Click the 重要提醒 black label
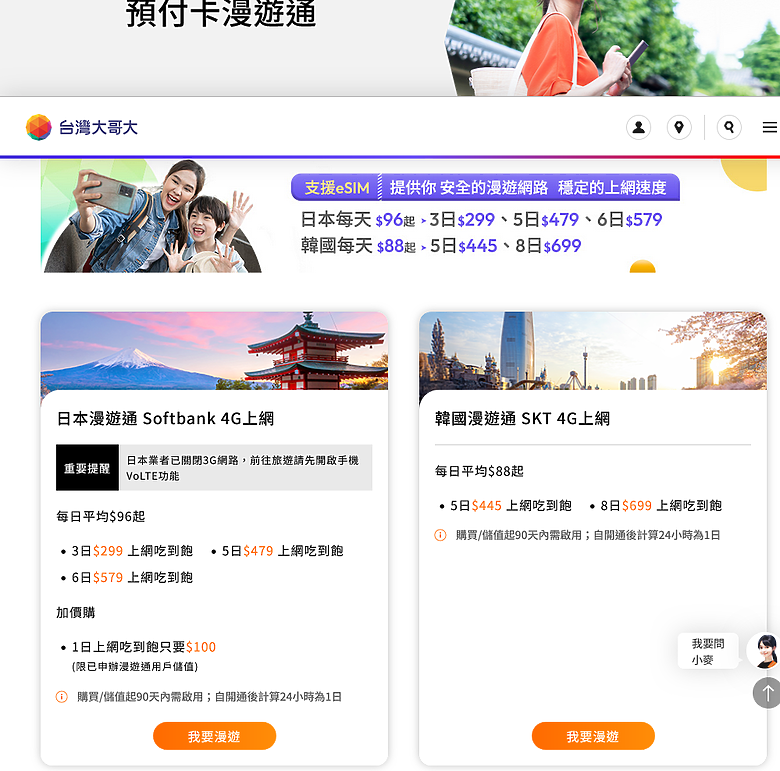The height and width of the screenshot is (771, 780). (87, 468)
